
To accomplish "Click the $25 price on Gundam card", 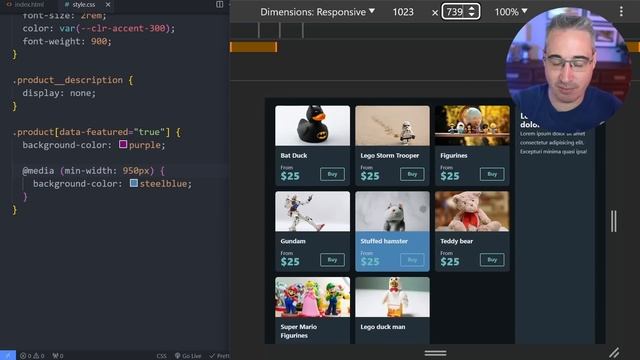I will point(290,262).
